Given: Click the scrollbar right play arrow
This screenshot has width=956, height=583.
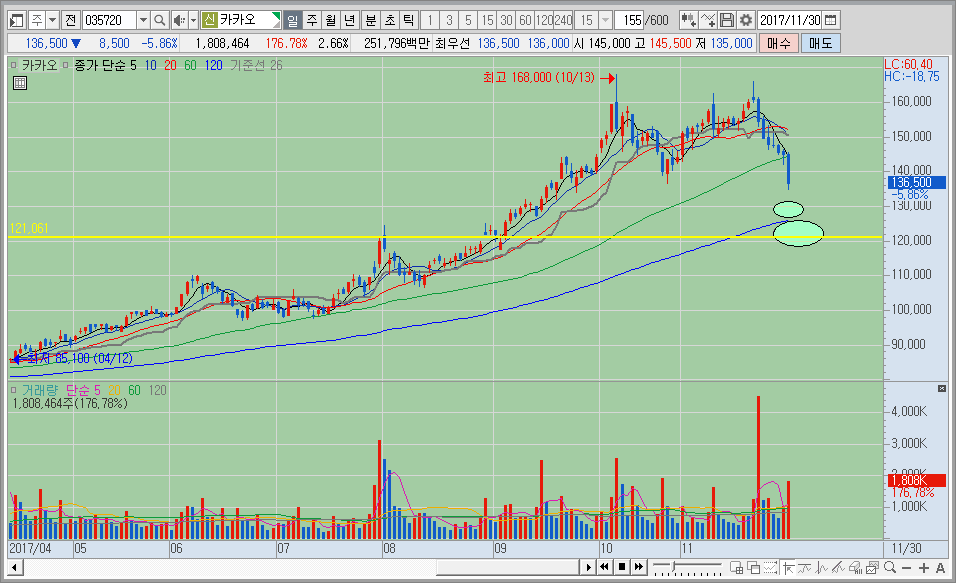Looking at the screenshot, I should click(x=588, y=567).
